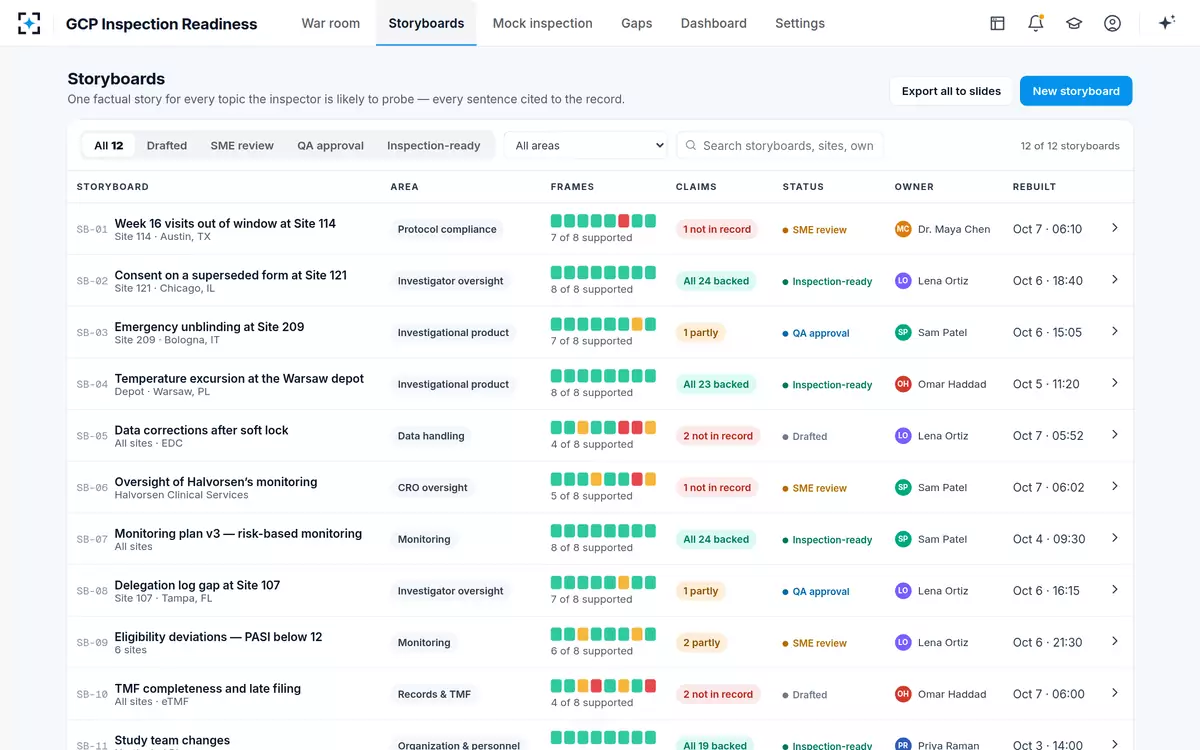The image size is (1200, 750).
Task: Open the All areas dropdown
Action: [586, 145]
